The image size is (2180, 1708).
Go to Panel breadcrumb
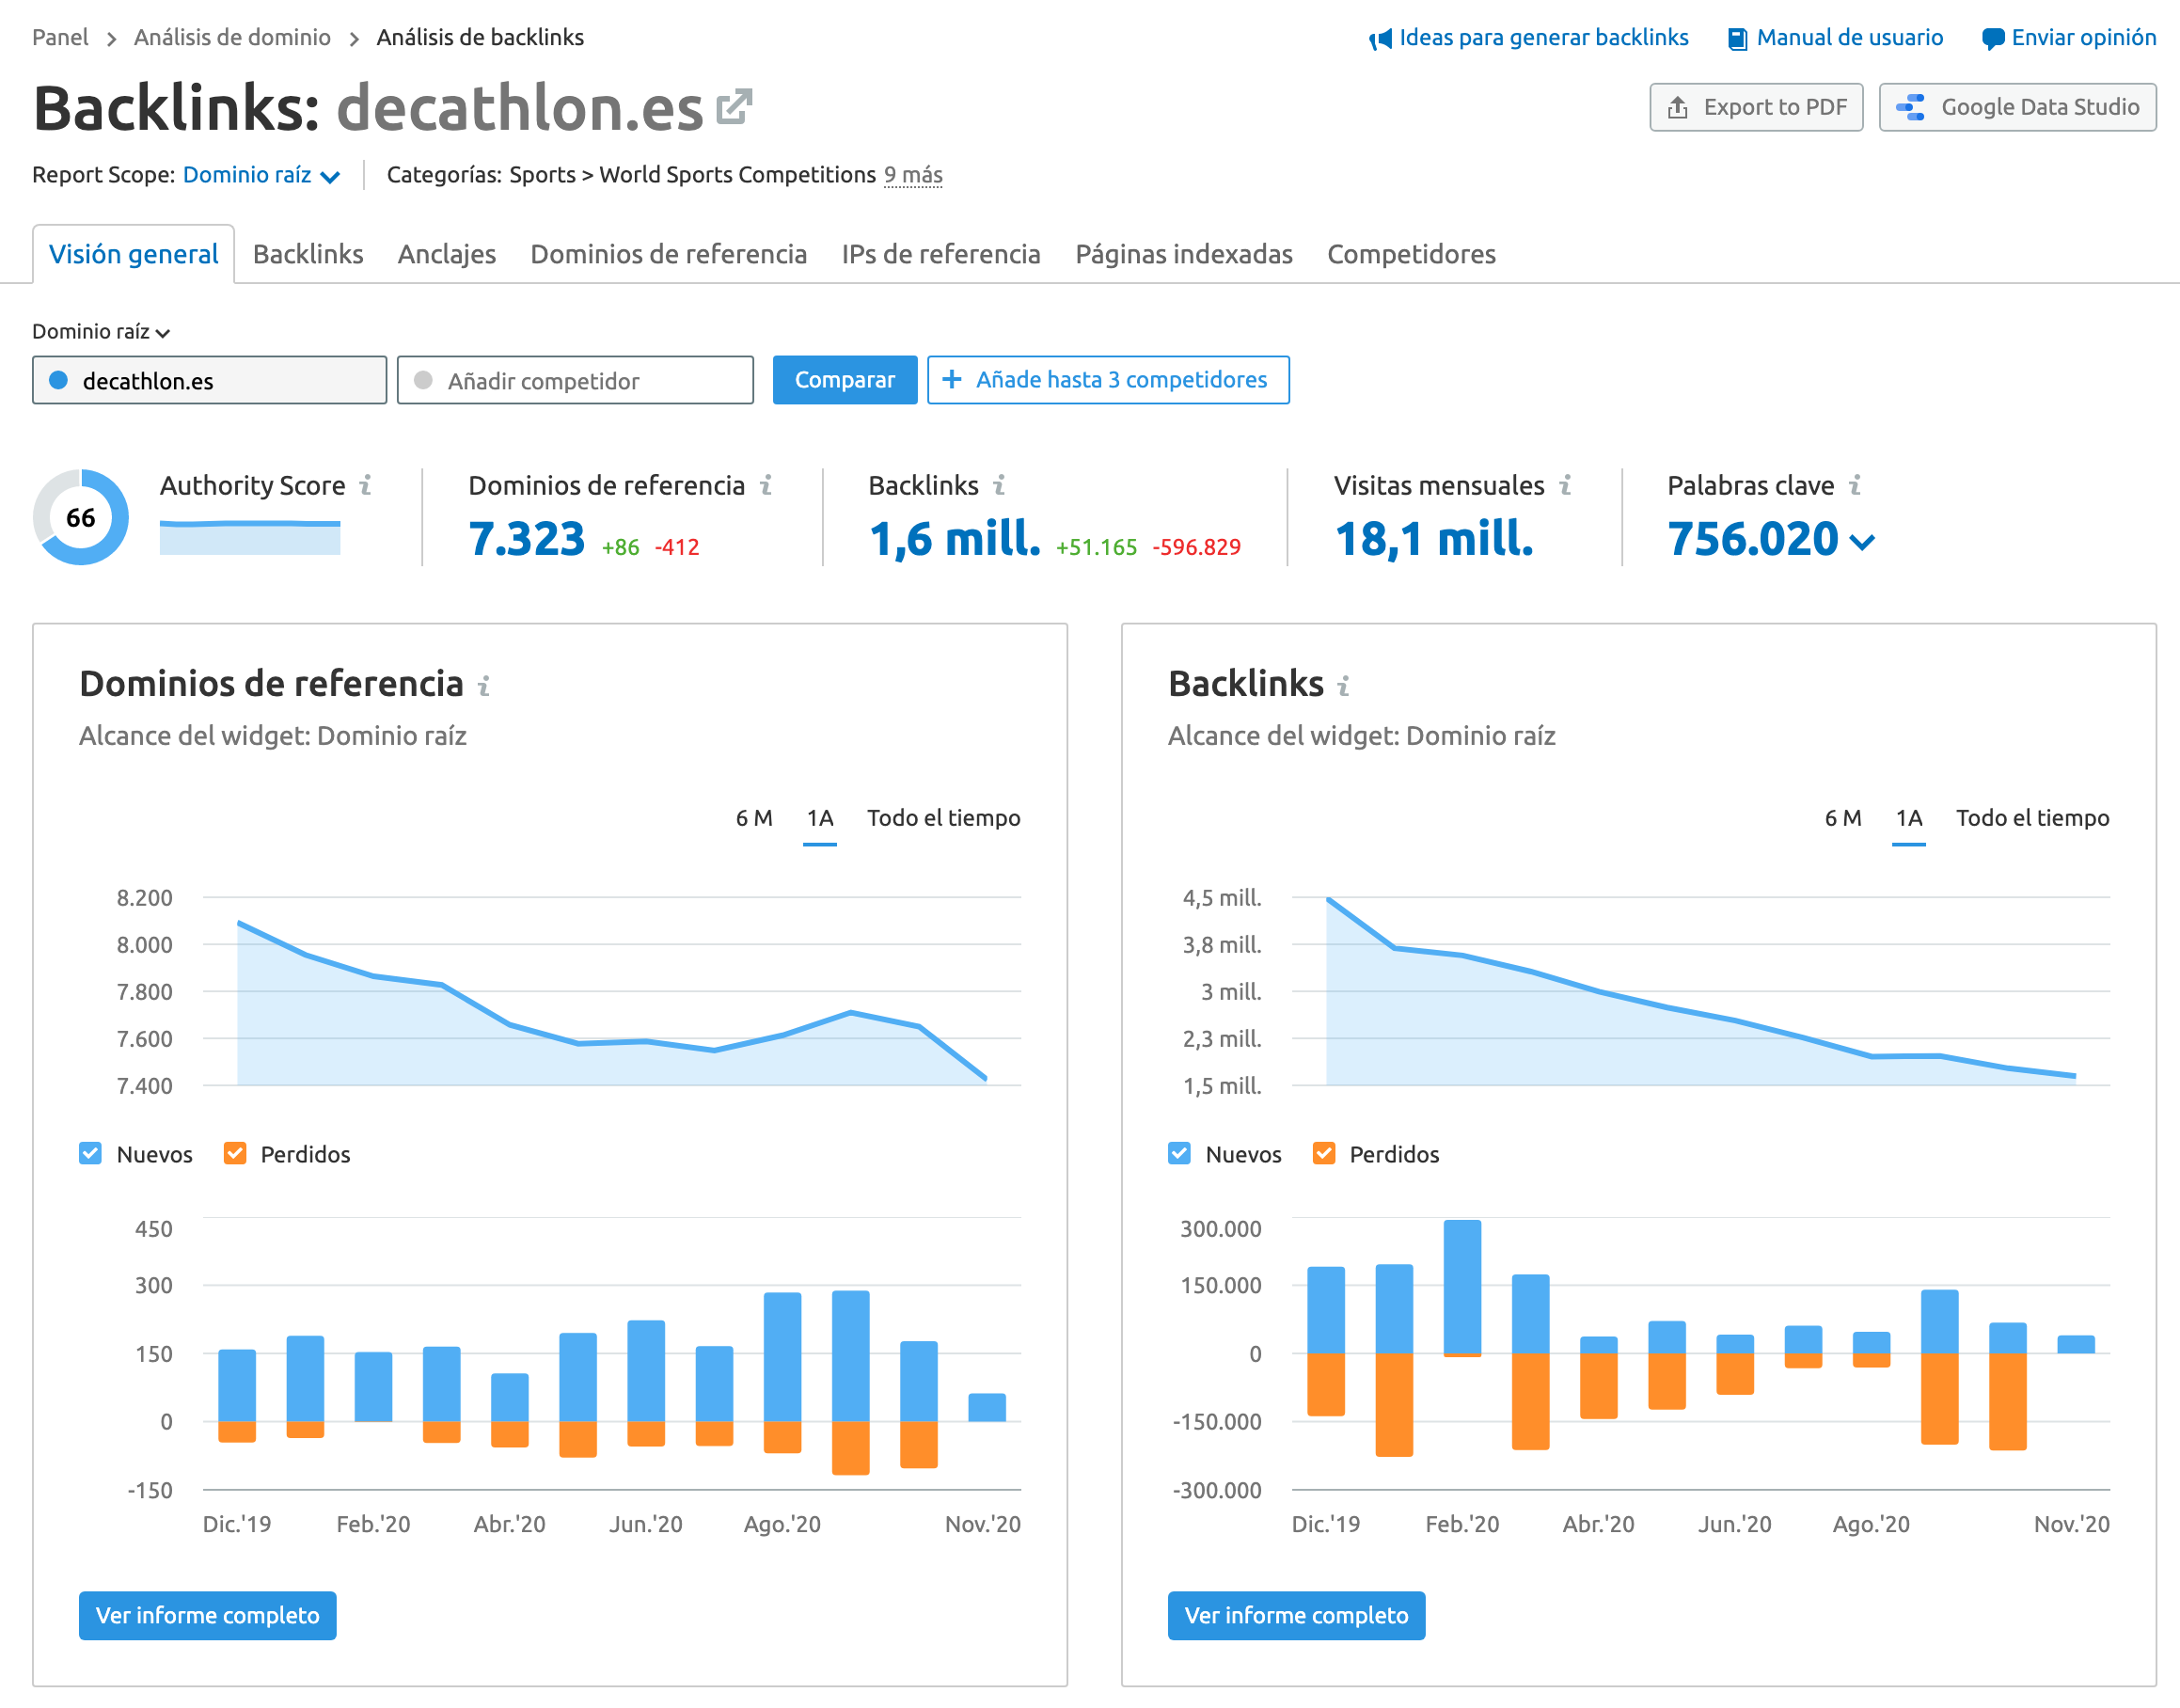click(60, 38)
